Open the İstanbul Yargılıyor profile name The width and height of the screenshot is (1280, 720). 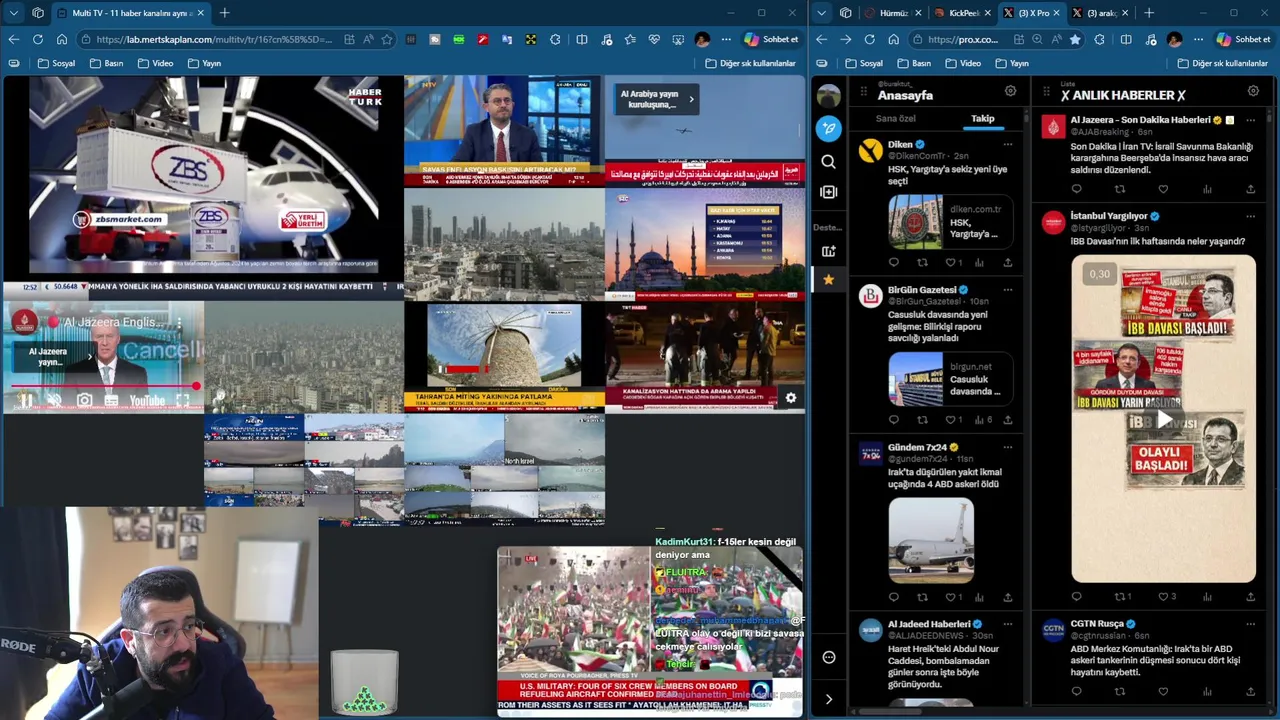click(1108, 216)
